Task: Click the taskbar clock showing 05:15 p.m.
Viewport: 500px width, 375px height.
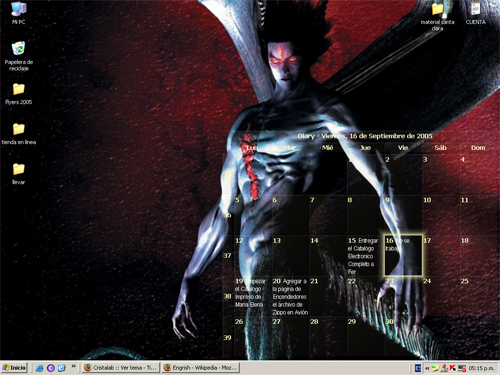Action: (x=481, y=368)
